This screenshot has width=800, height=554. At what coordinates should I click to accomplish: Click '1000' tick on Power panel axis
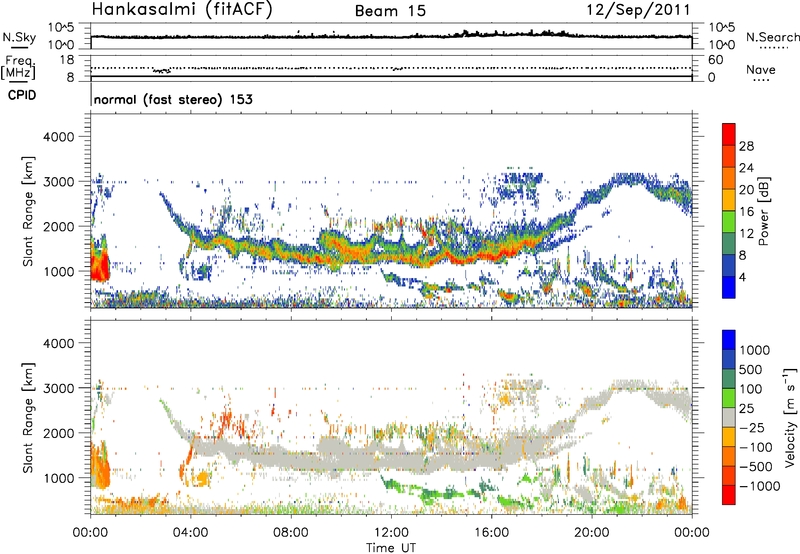click(x=58, y=271)
